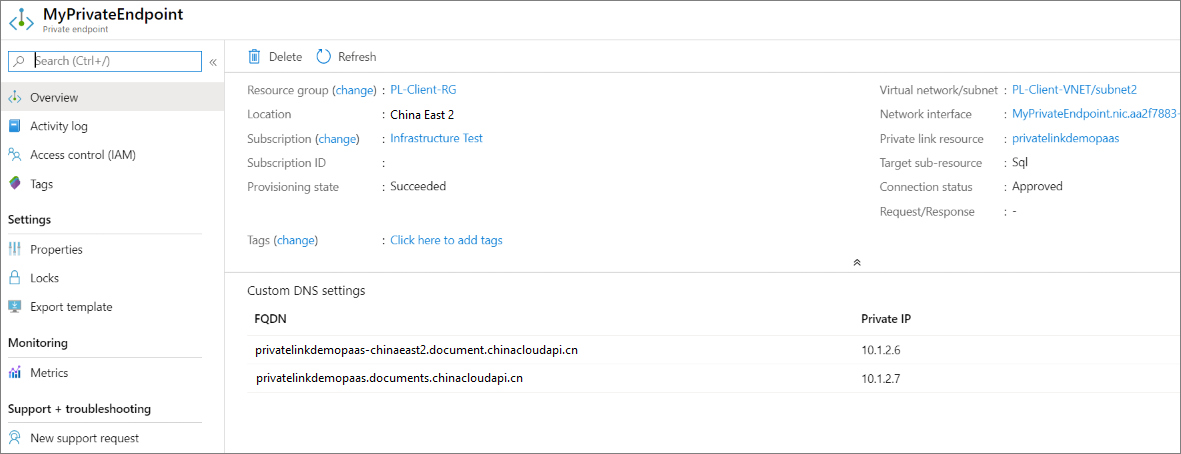The image size is (1181, 454).
Task: Click the Private IP column header
Action: coord(887,319)
